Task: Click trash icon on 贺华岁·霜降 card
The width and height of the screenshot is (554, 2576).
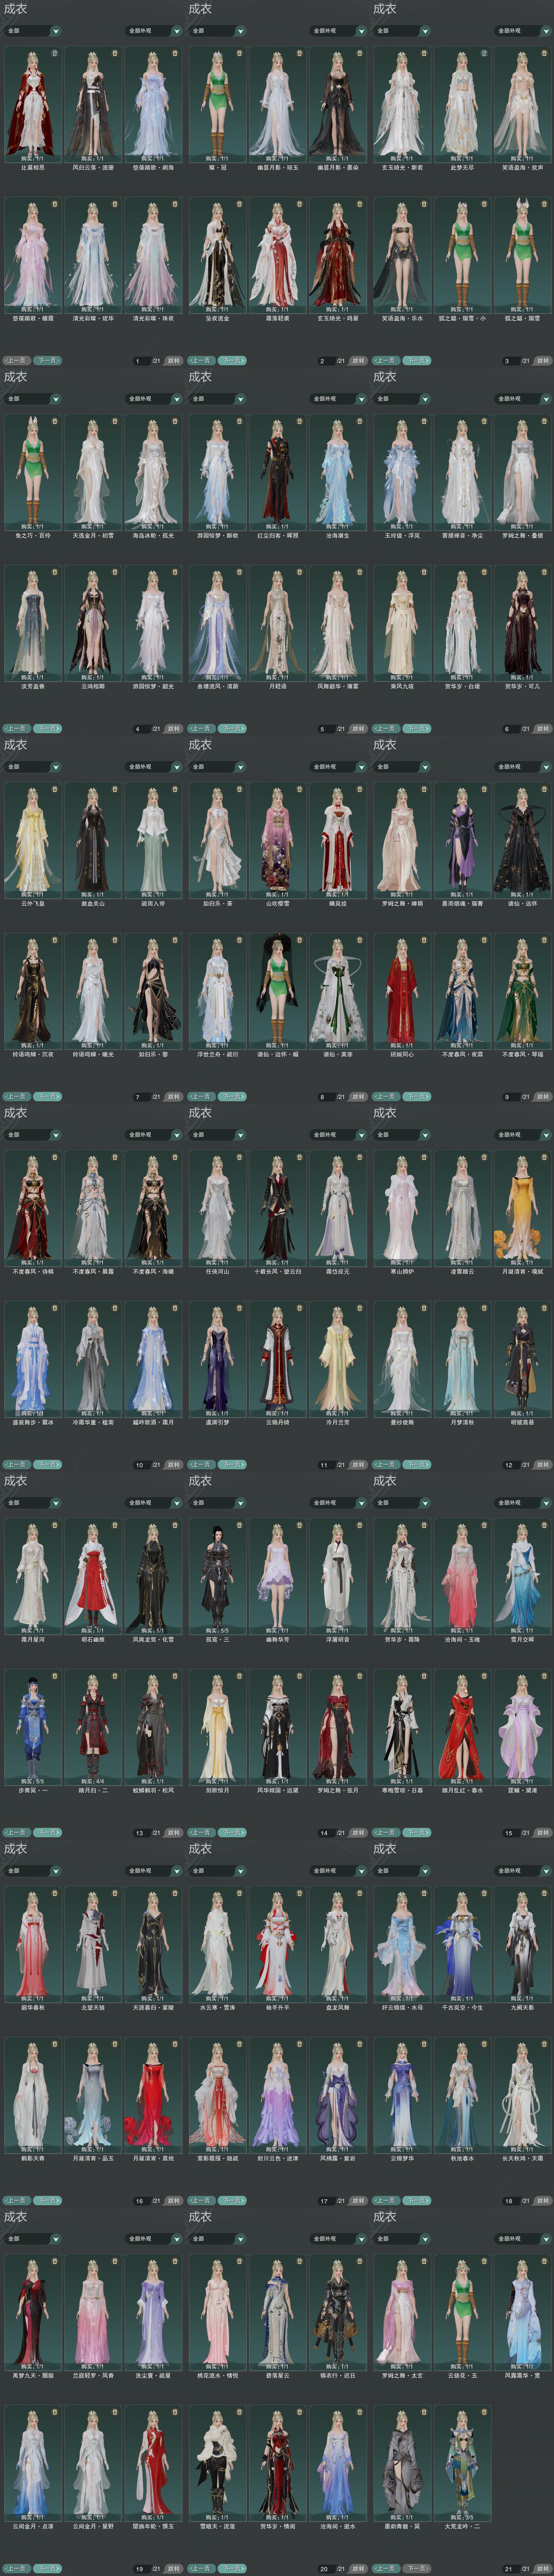Action: point(424,1525)
